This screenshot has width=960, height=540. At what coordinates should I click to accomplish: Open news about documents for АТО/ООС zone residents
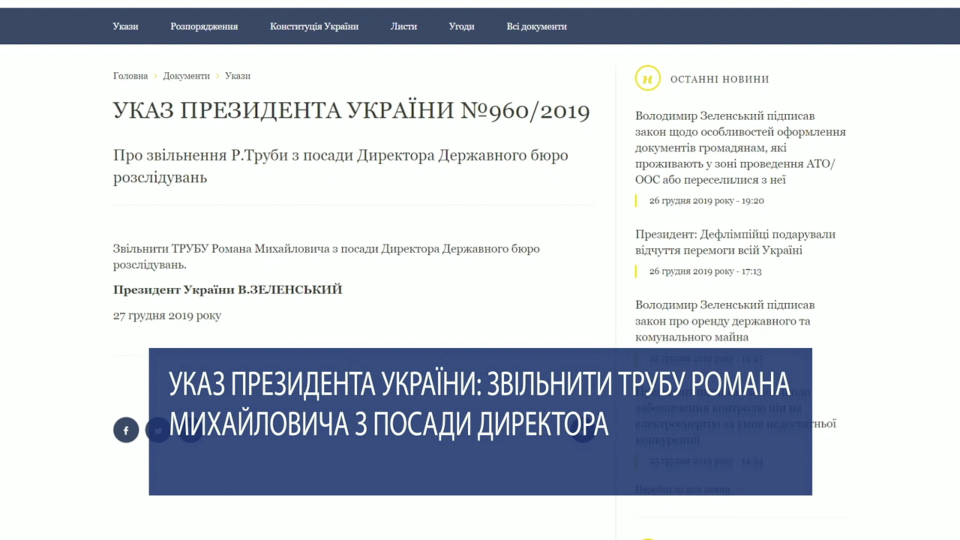pyautogui.click(x=740, y=148)
